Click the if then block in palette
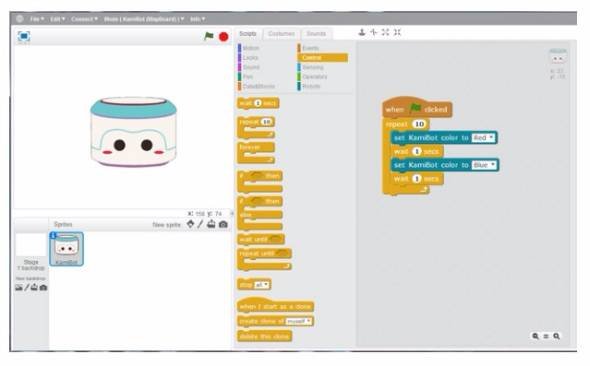Screen dimensions: 590x366 pyautogui.click(x=260, y=181)
